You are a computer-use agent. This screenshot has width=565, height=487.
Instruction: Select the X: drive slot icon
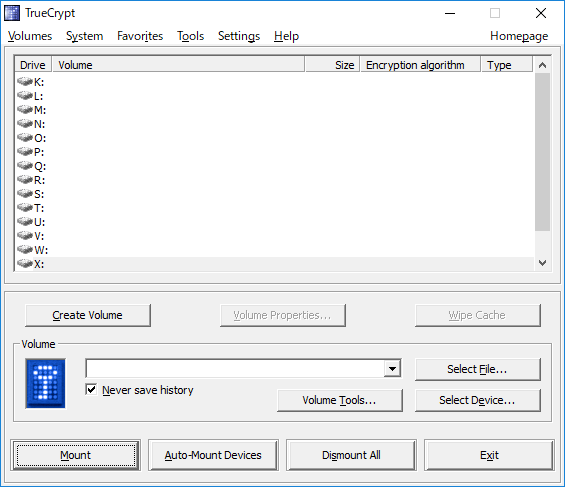click(x=25, y=264)
